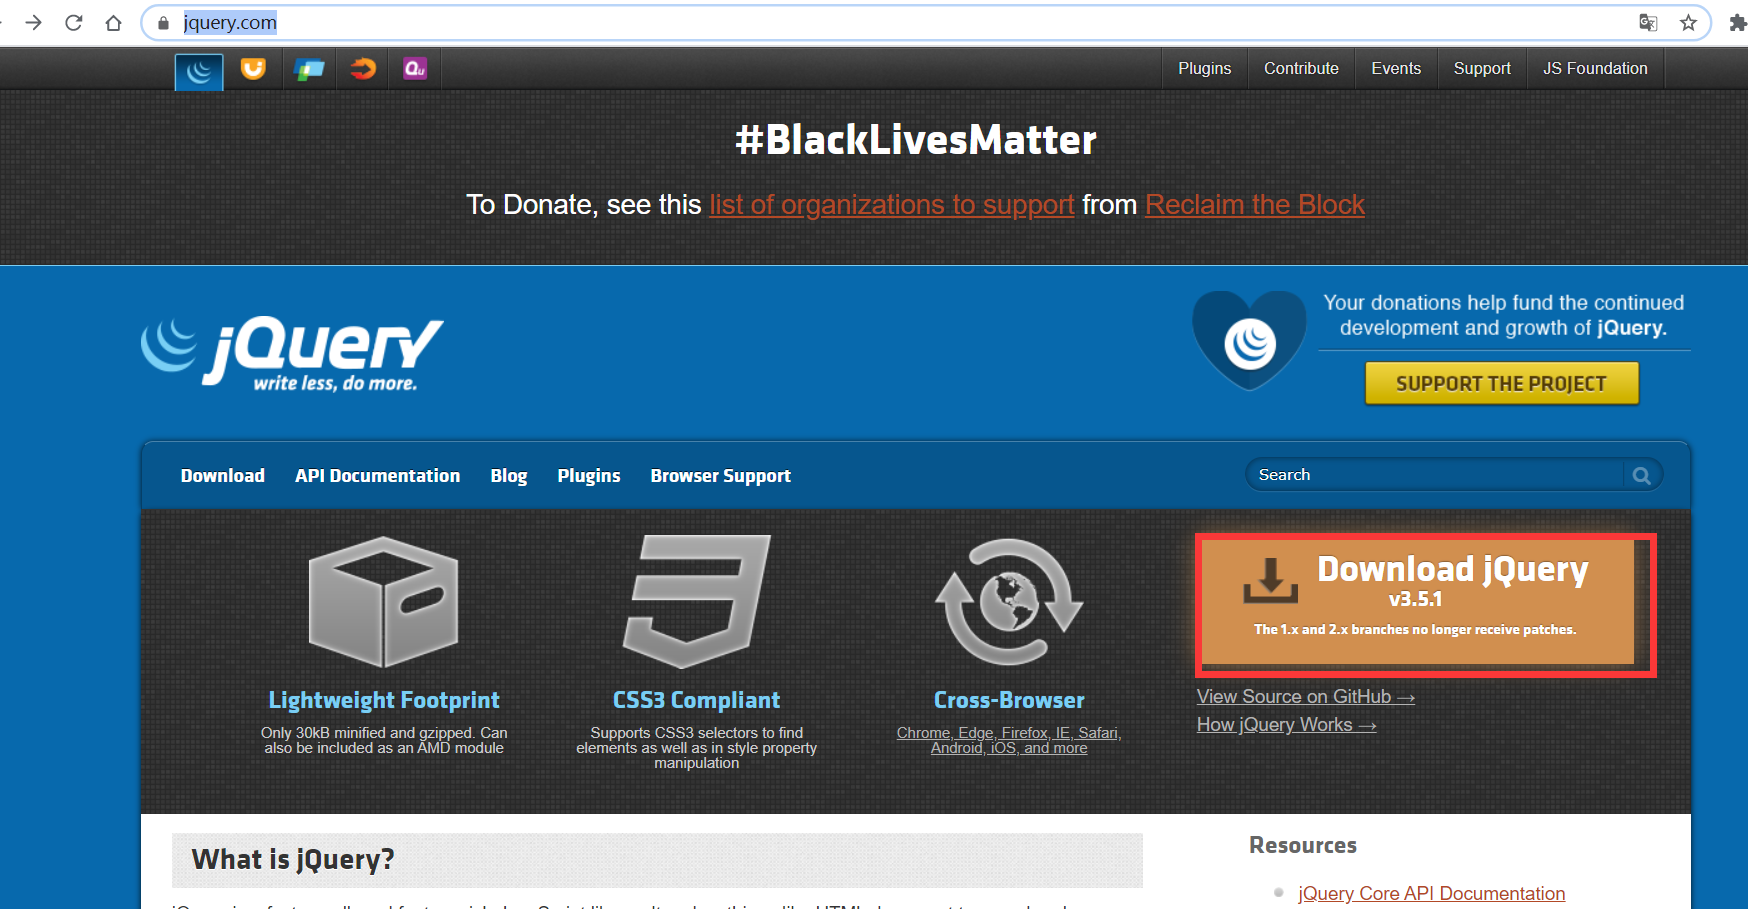Click the Lightweight Footprint heading
Screen dimensions: 1748x909
(x=384, y=701)
